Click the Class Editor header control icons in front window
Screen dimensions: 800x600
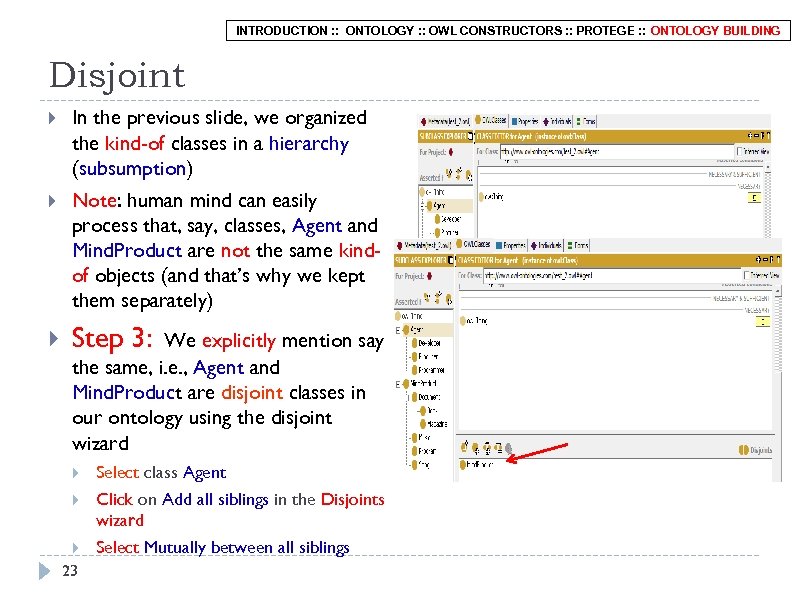click(768, 260)
